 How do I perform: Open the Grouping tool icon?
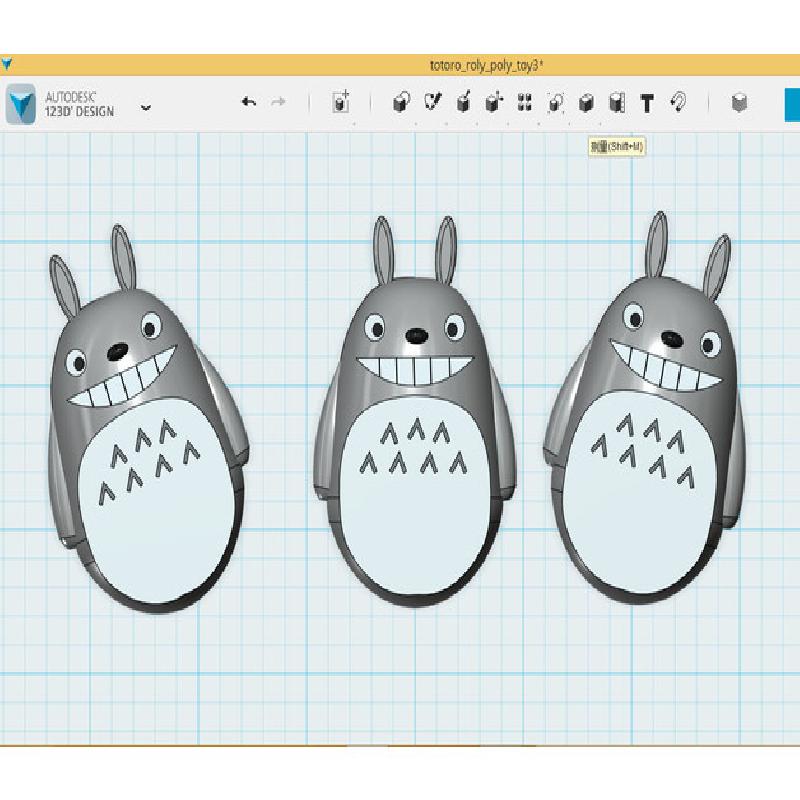tap(556, 102)
